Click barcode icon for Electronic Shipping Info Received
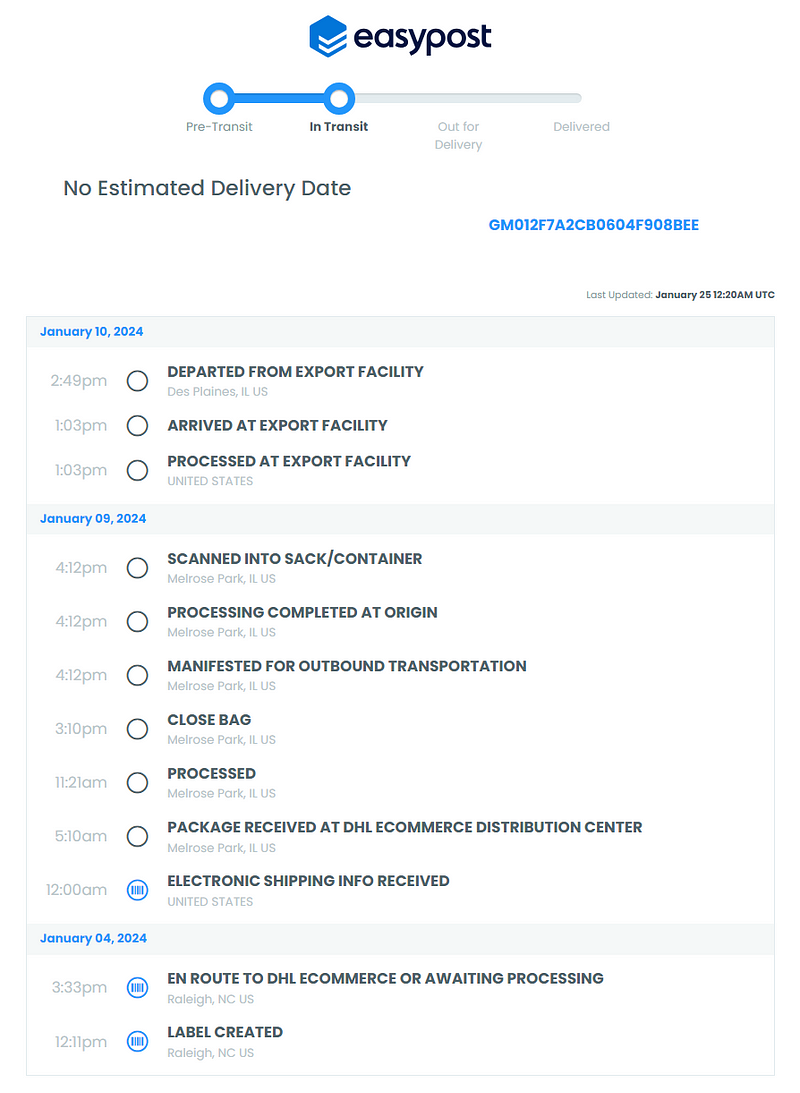 coord(137,890)
